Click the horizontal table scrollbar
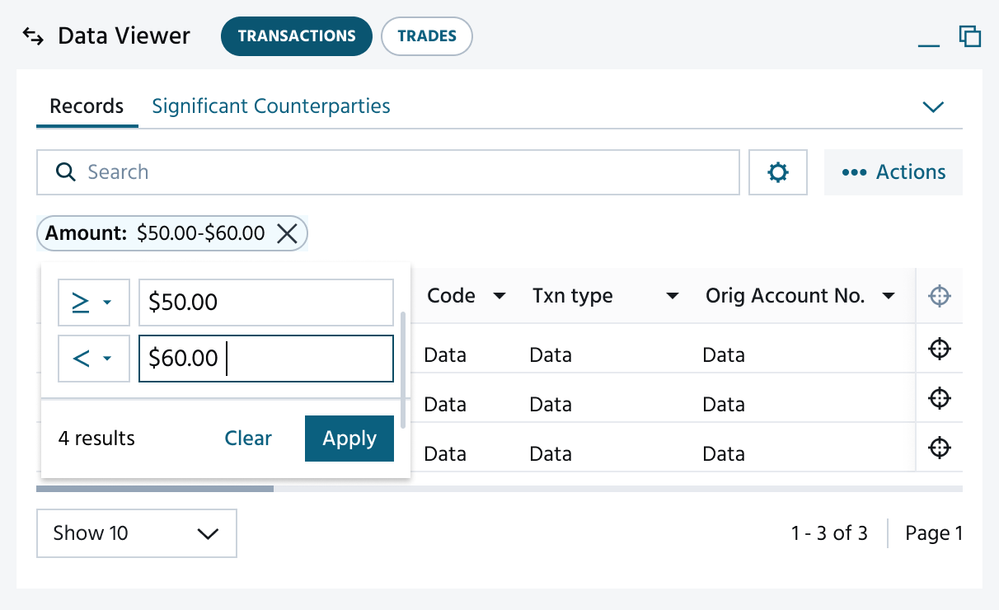 [x=155, y=489]
